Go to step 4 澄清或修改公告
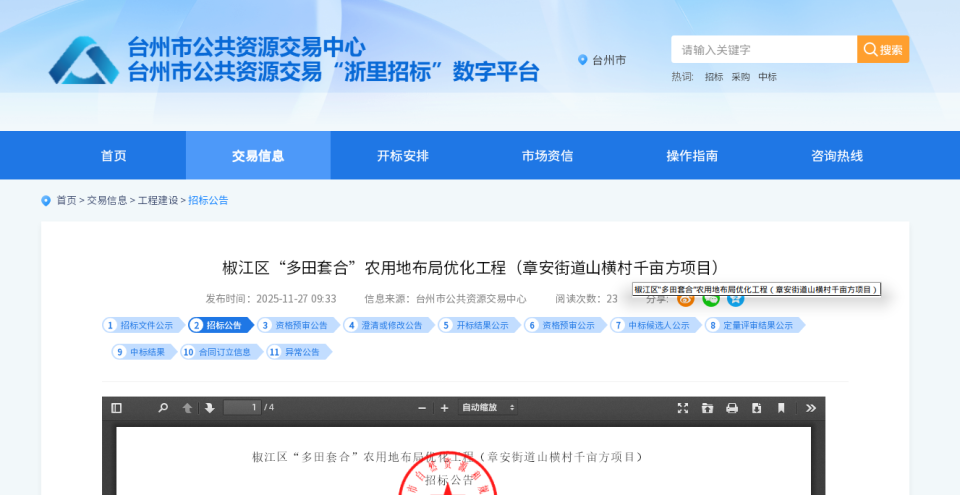The width and height of the screenshot is (960, 495). (388, 325)
